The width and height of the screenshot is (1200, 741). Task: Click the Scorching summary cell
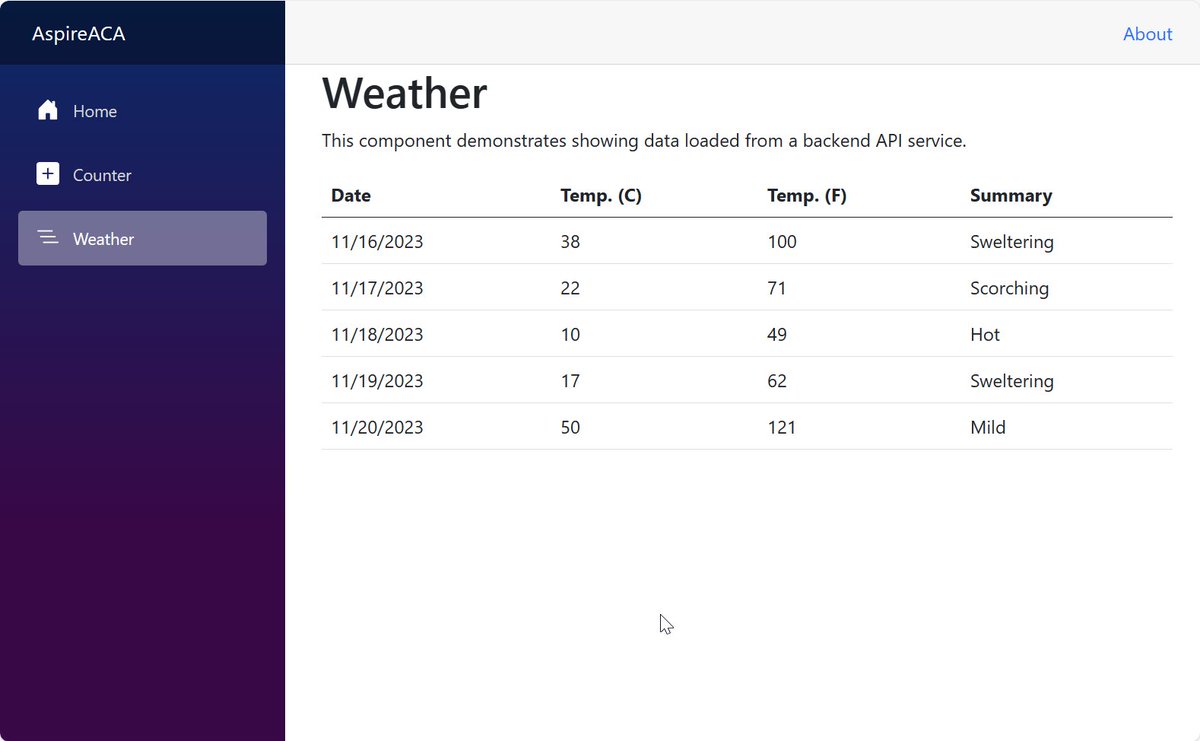(1009, 288)
